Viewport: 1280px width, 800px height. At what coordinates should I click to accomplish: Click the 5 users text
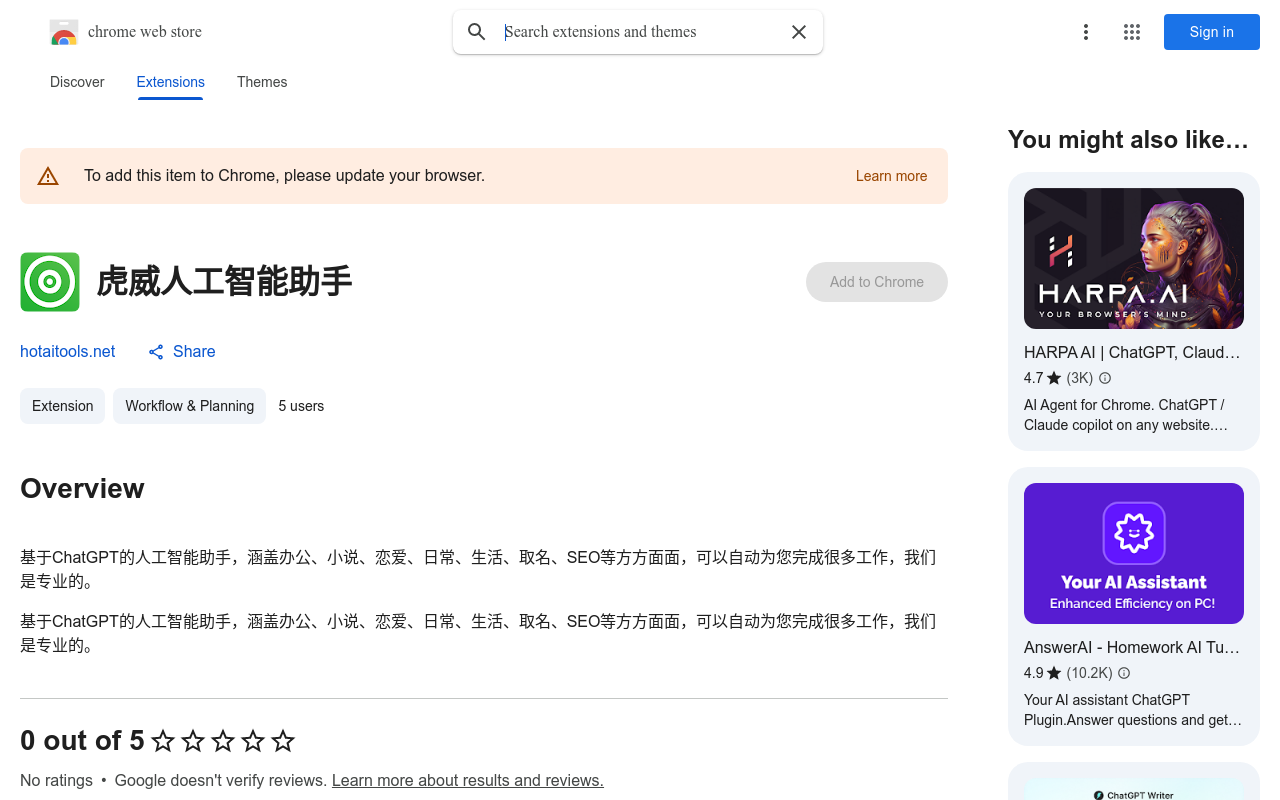[301, 406]
